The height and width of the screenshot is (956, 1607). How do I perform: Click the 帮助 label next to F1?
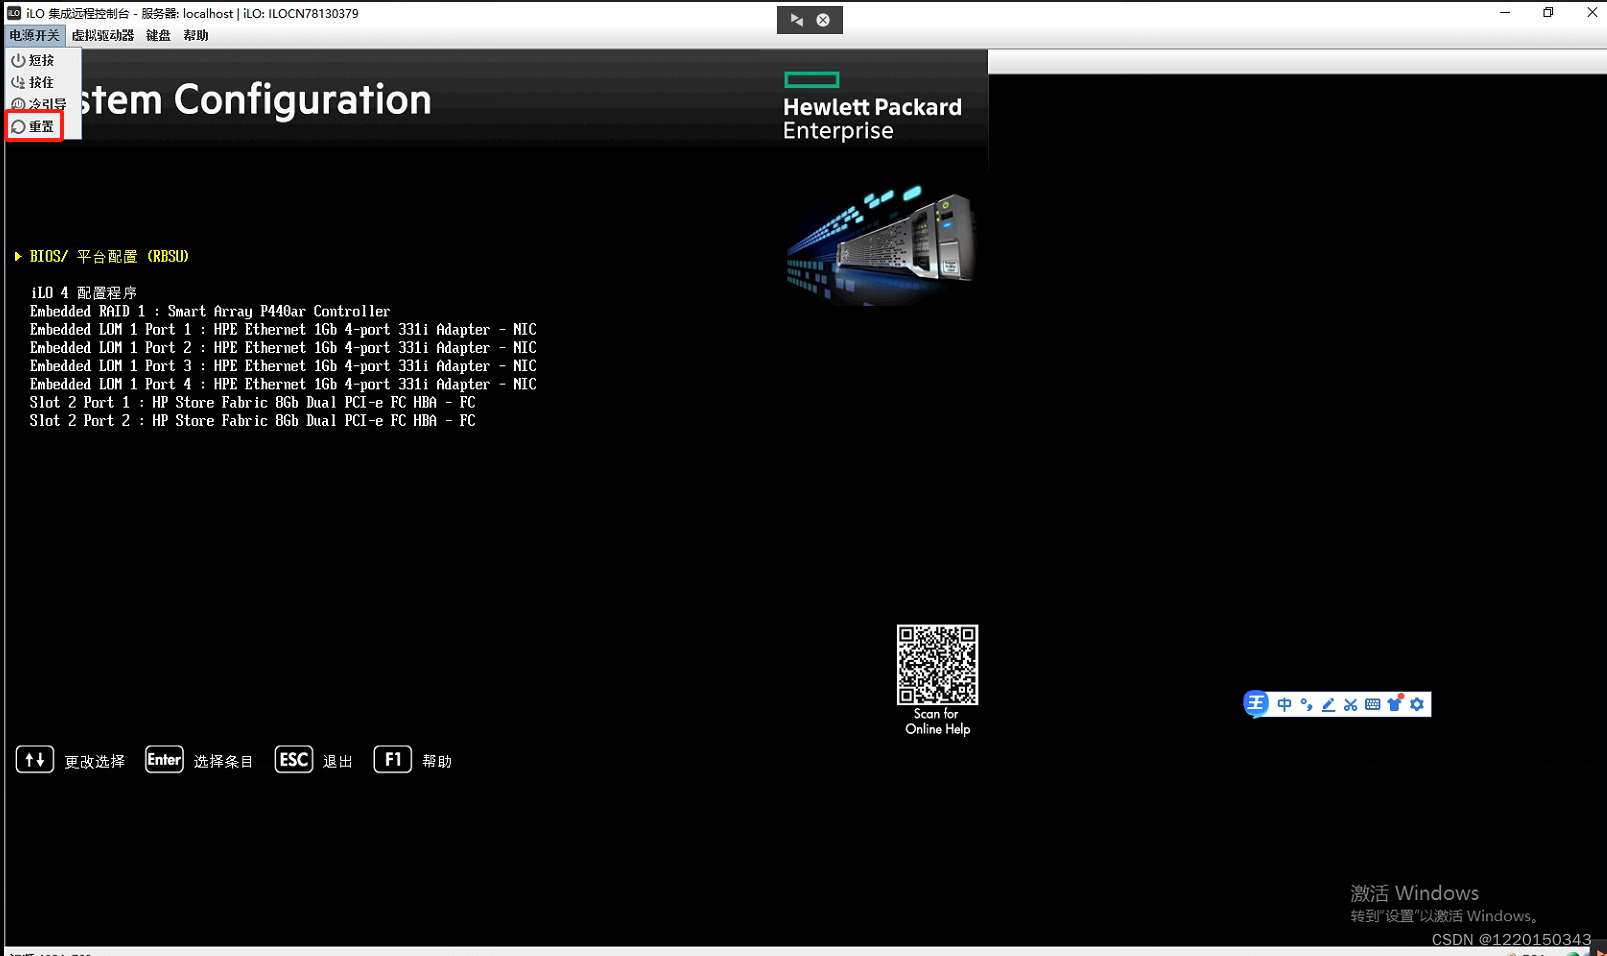tap(437, 762)
